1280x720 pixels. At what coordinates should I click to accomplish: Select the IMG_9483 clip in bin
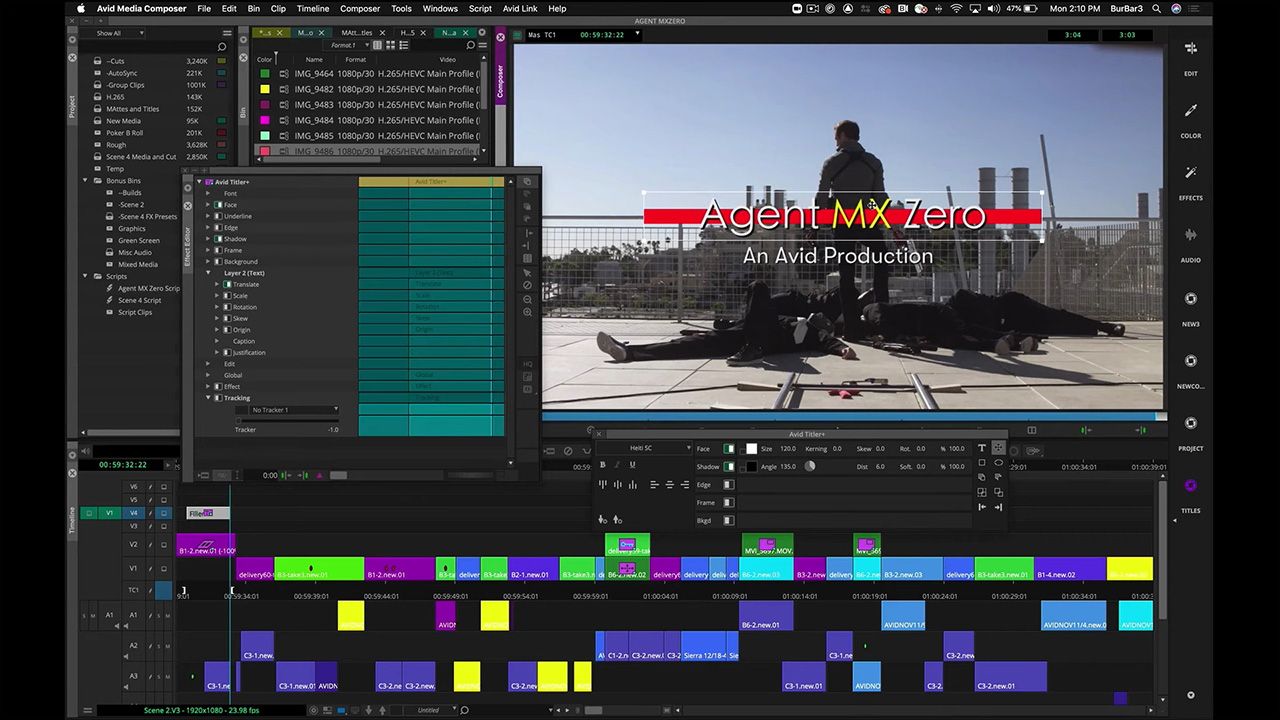tap(313, 105)
